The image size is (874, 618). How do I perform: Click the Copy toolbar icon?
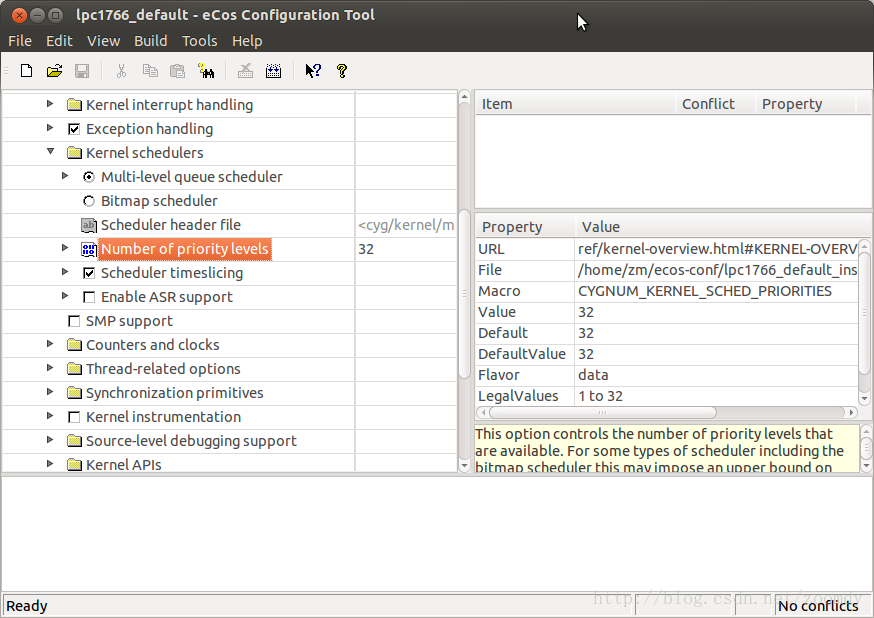pos(150,71)
